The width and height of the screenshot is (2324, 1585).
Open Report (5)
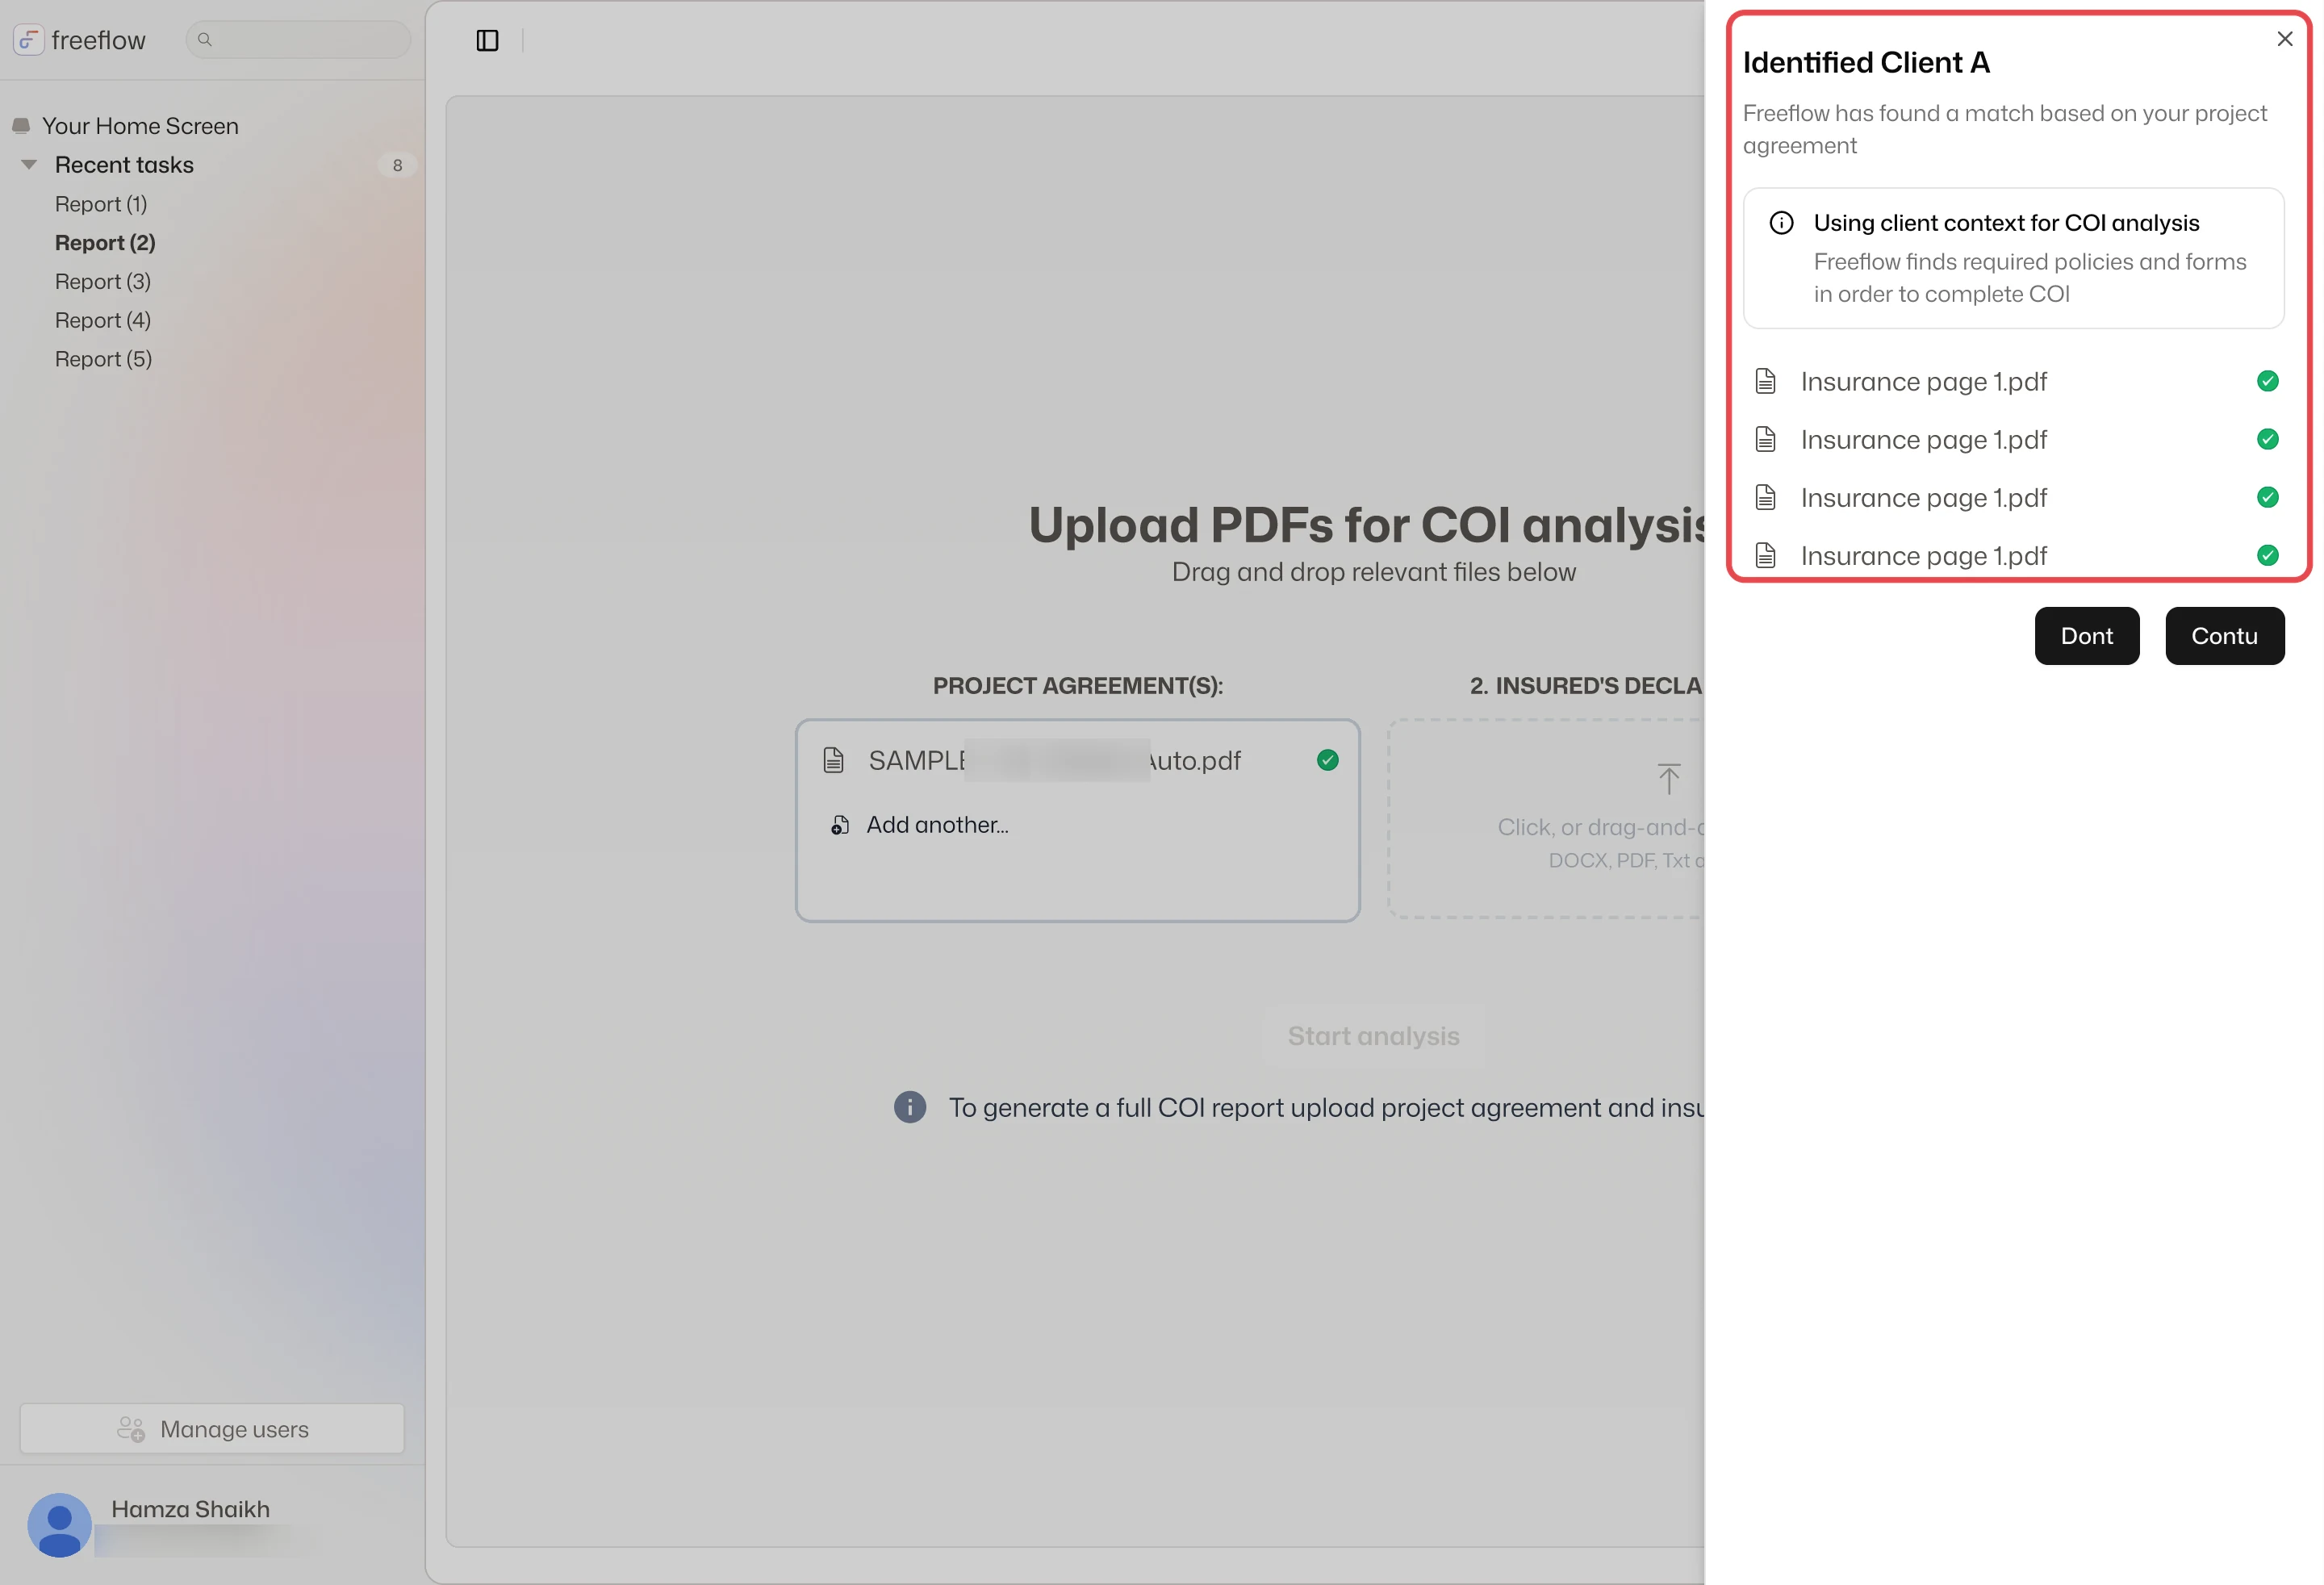coord(103,359)
